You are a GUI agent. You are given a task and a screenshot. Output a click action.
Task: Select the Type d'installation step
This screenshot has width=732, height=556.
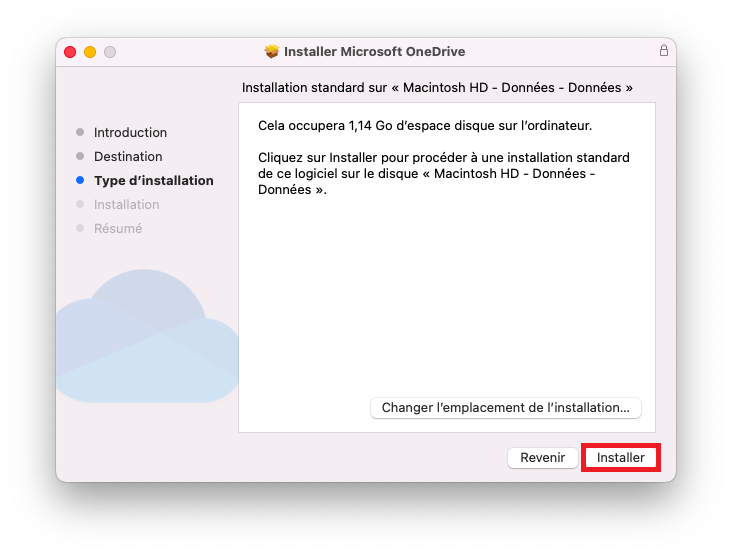click(154, 181)
